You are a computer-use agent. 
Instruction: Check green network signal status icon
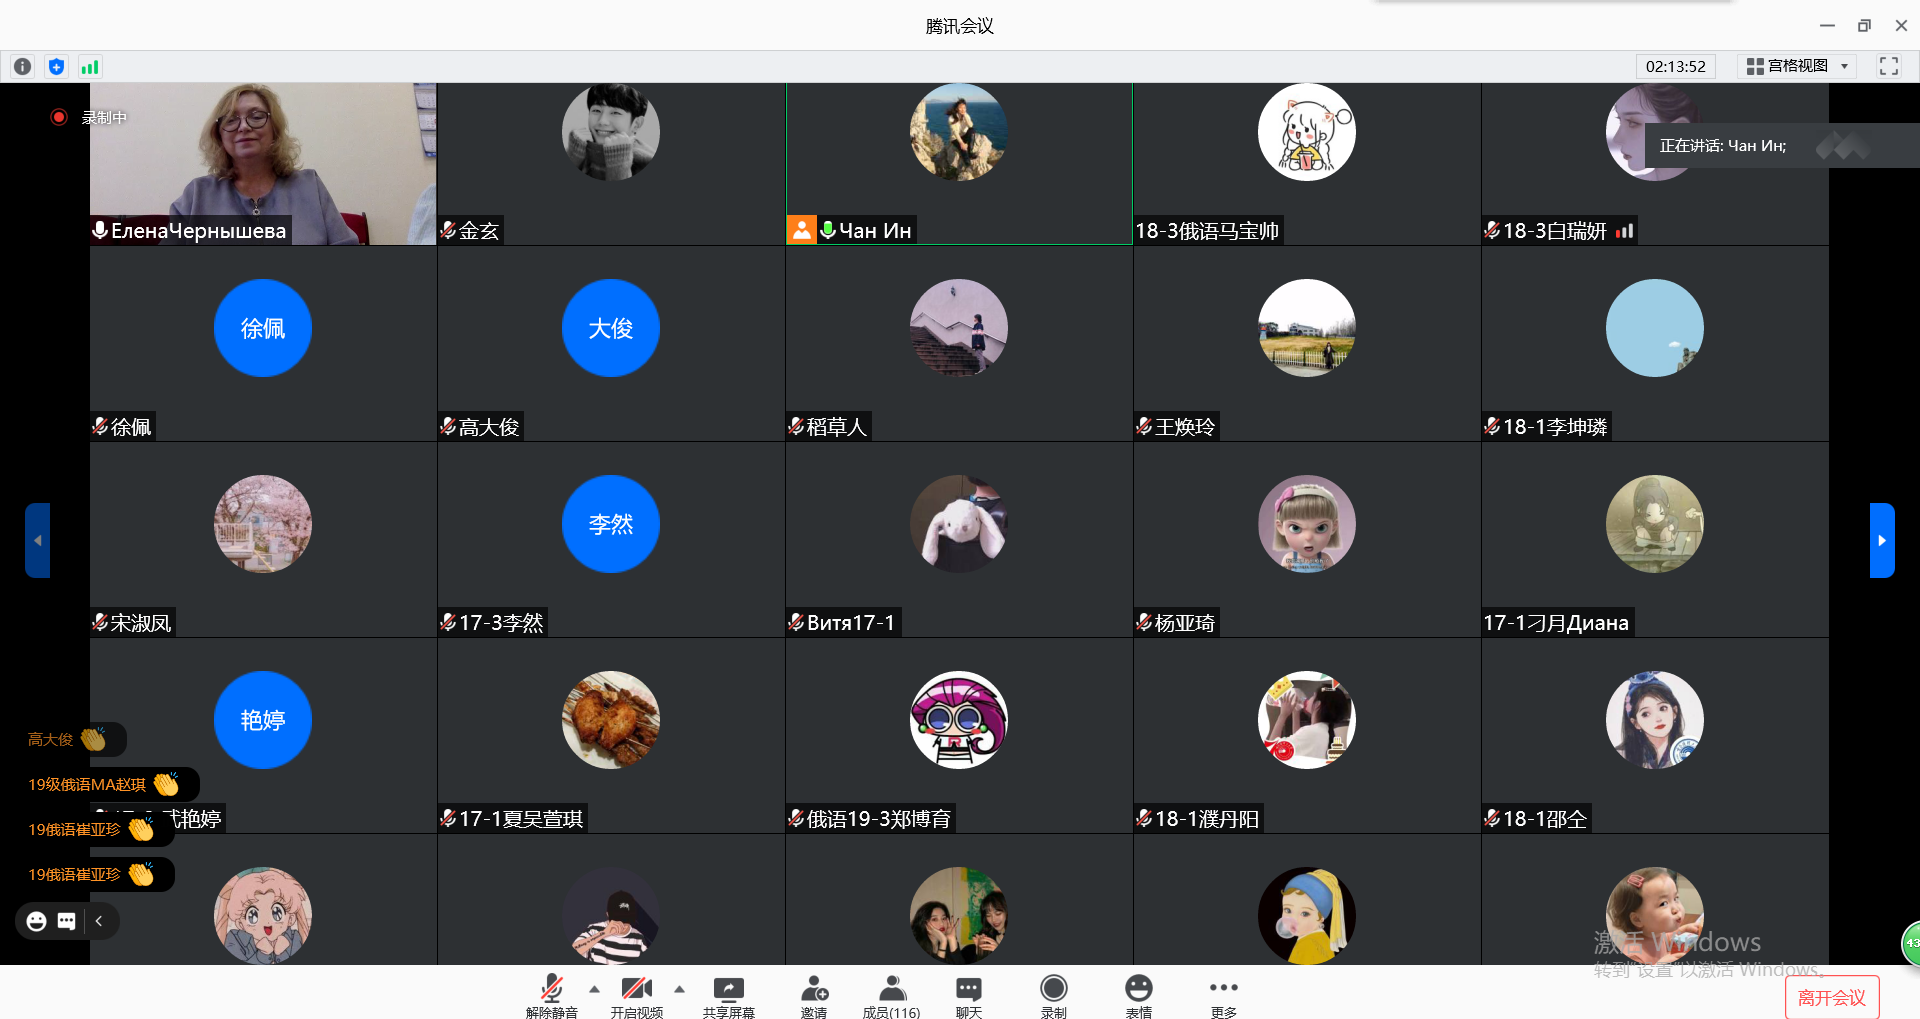(x=90, y=67)
